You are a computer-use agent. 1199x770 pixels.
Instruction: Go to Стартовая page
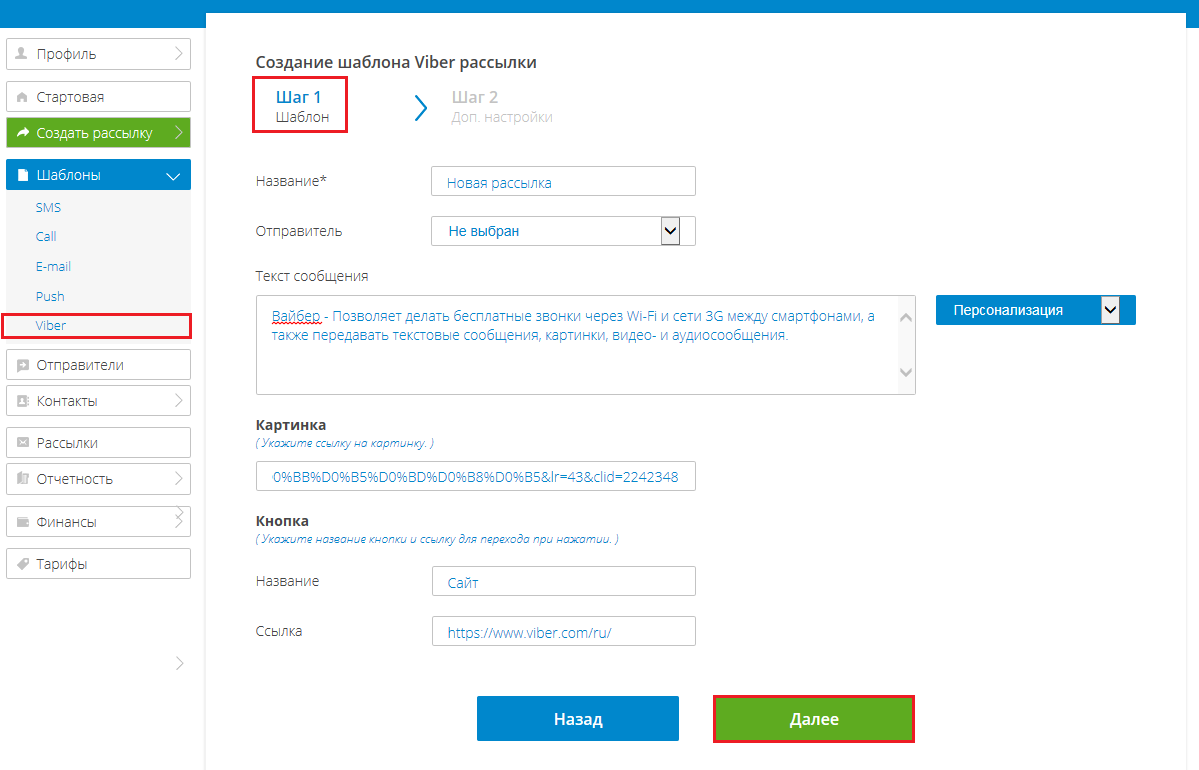[99, 97]
